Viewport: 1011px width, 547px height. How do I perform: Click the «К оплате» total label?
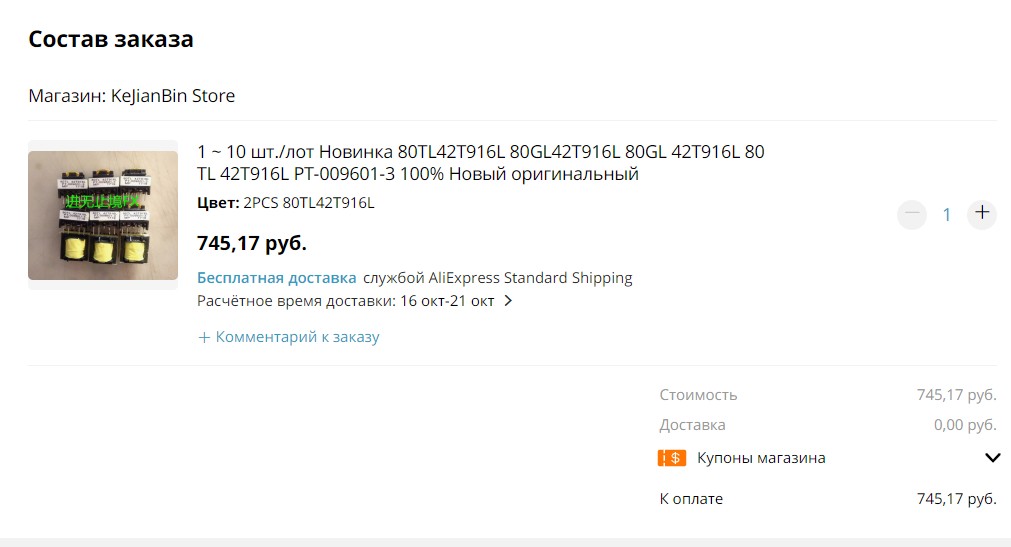[x=690, y=499]
